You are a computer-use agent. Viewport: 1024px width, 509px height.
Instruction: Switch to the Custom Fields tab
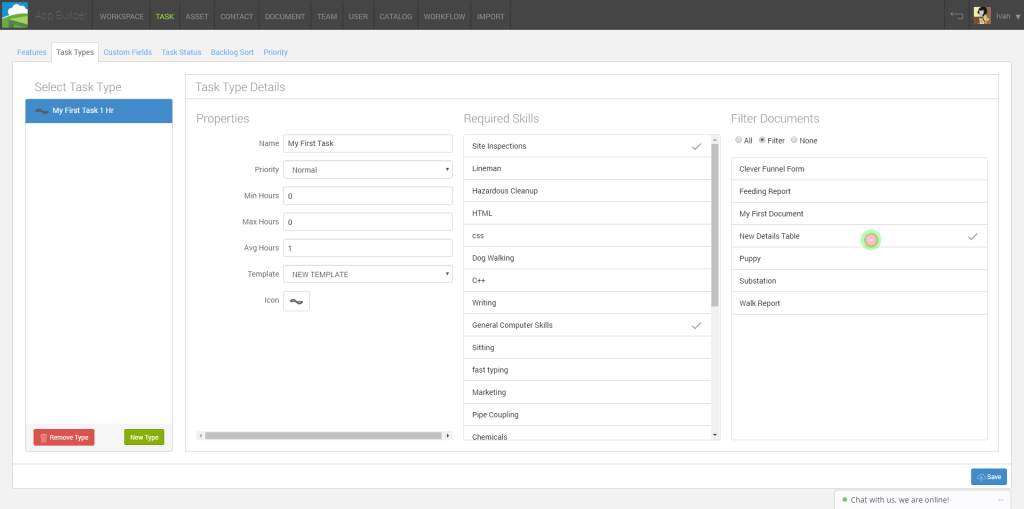click(x=127, y=52)
